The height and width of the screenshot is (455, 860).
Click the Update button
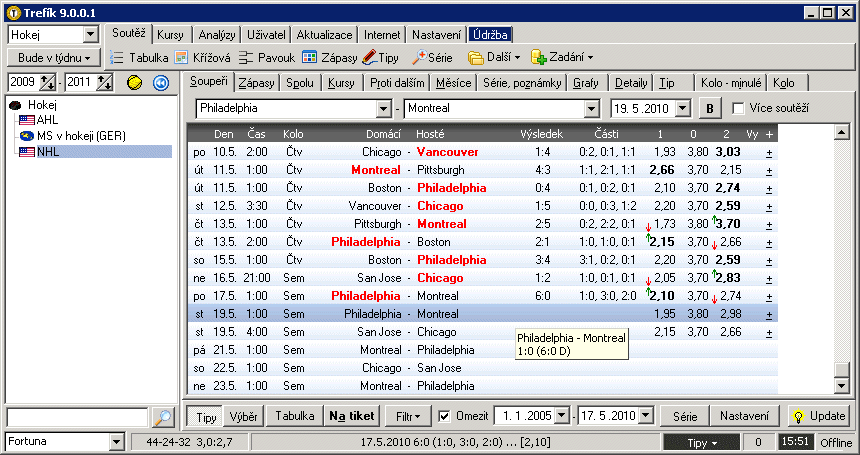click(819, 416)
